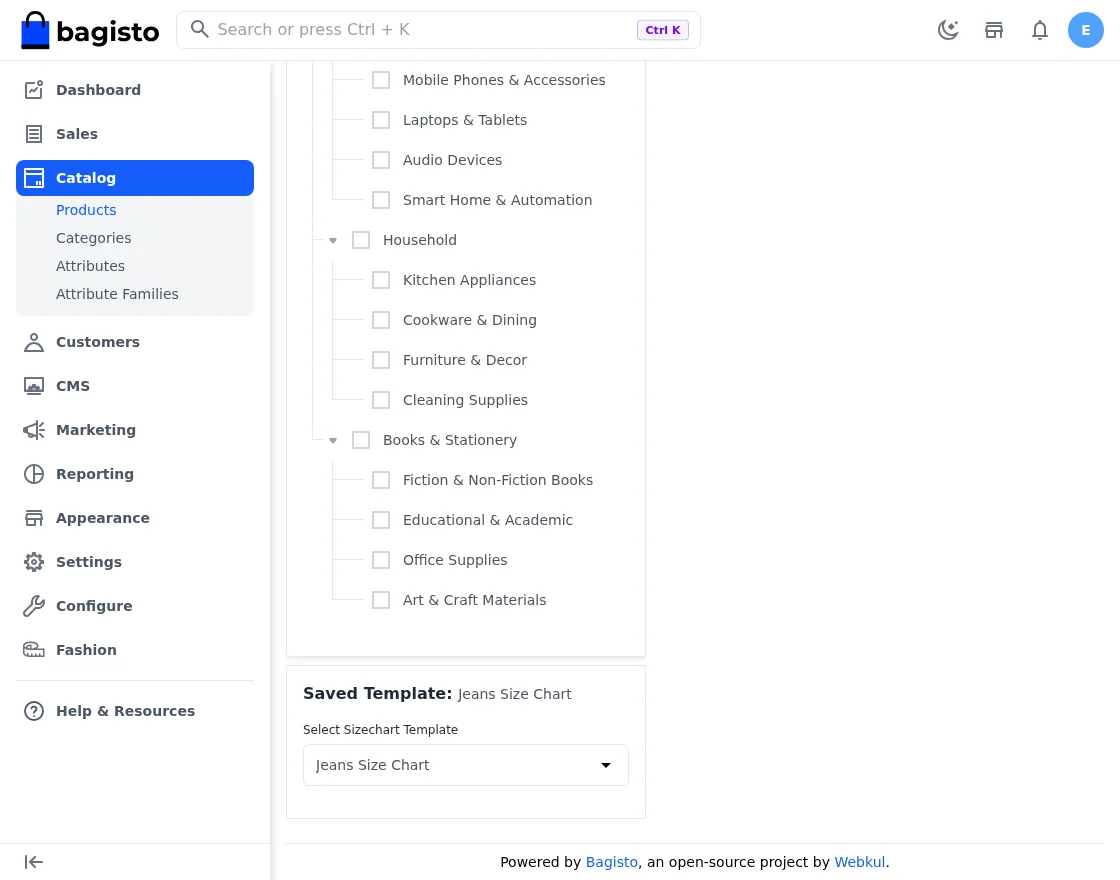Click the Configure wrench icon

(x=34, y=606)
